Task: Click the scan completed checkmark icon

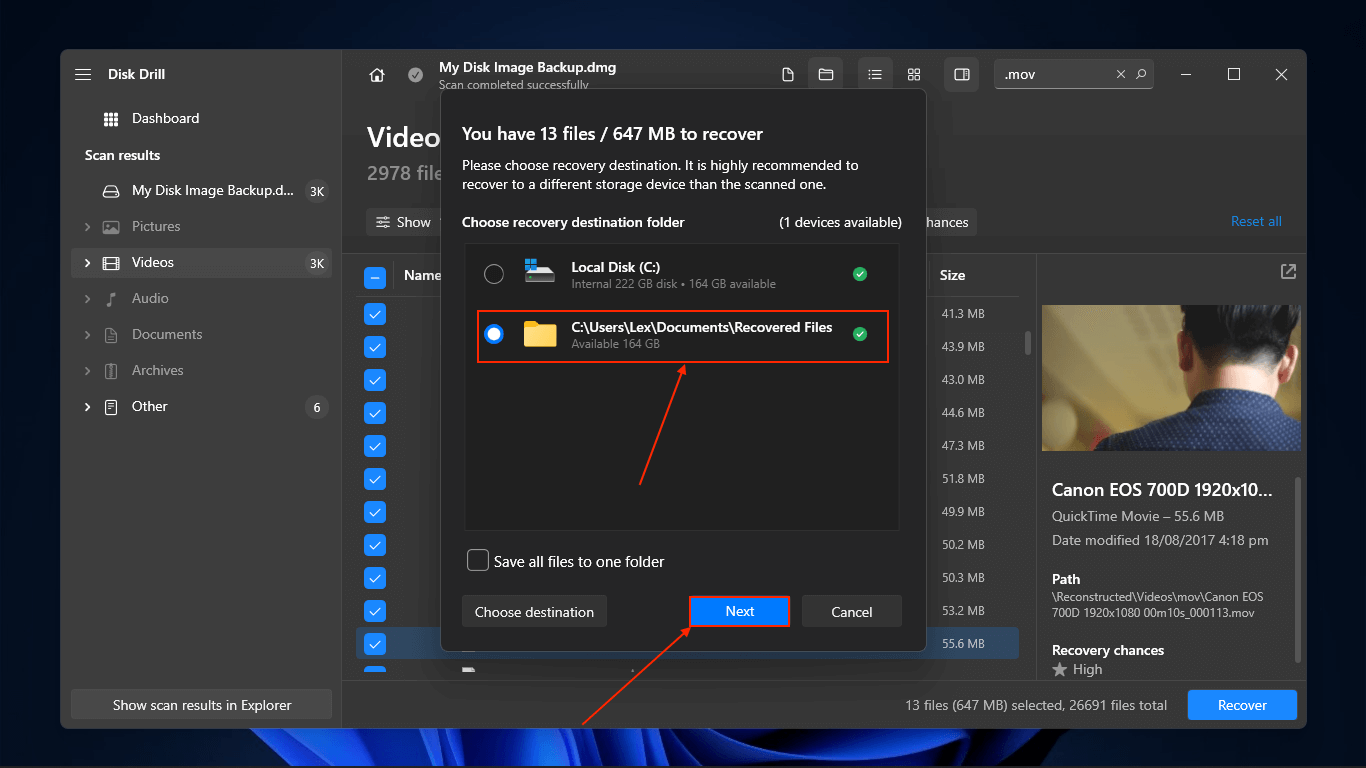Action: 415,75
